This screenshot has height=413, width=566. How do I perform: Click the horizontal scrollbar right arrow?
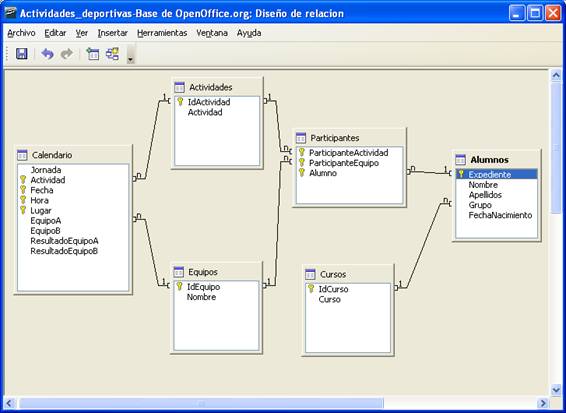click(x=543, y=403)
